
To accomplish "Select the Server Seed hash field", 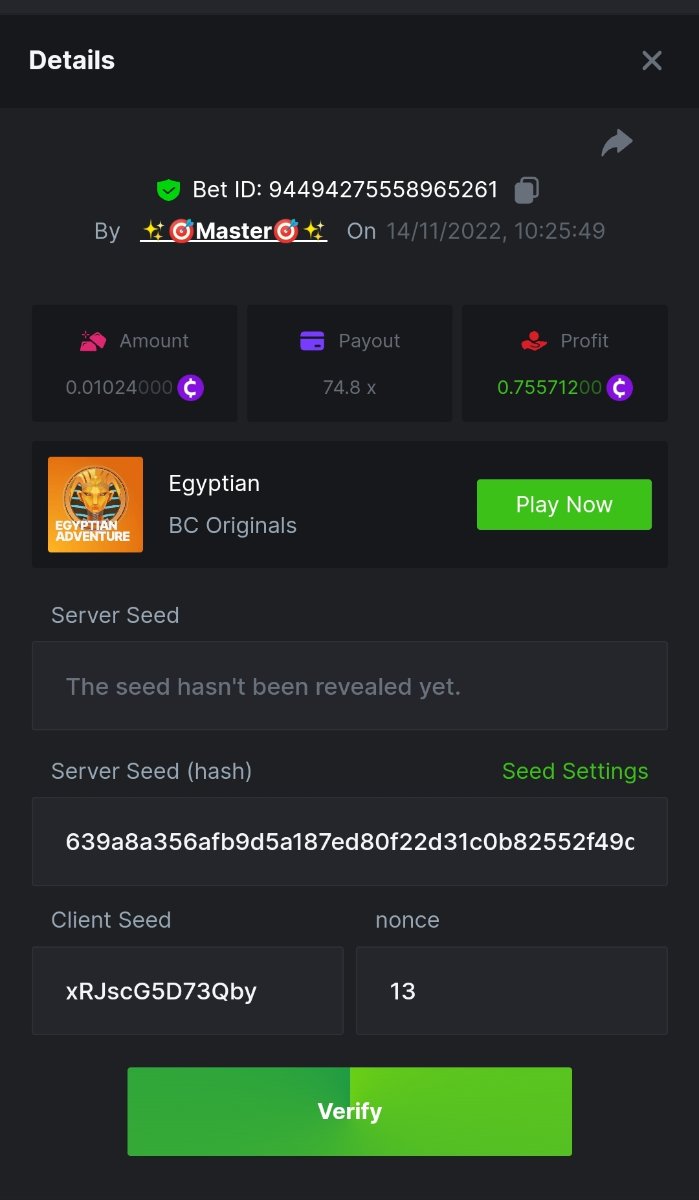I will coord(350,841).
